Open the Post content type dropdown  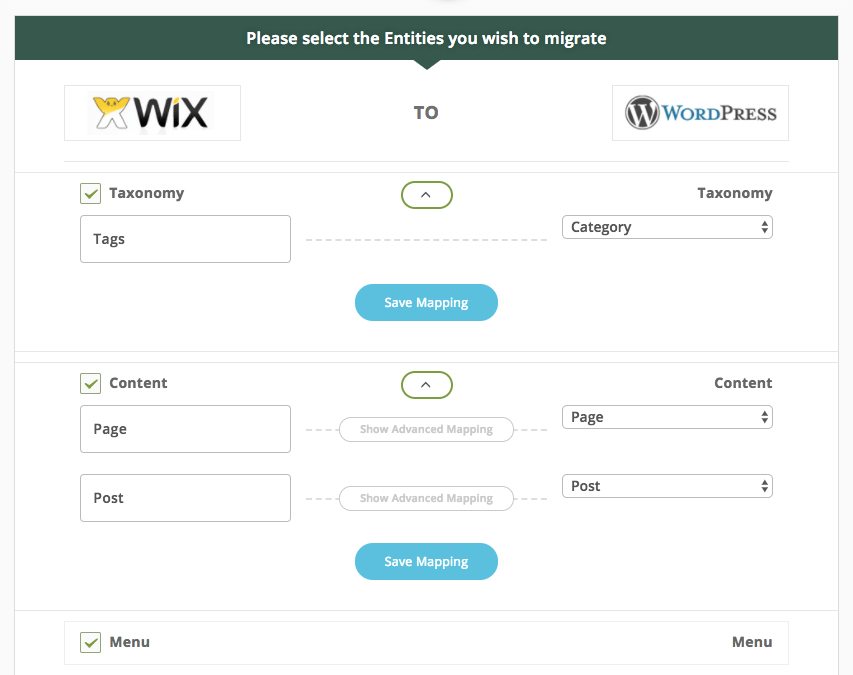666,486
